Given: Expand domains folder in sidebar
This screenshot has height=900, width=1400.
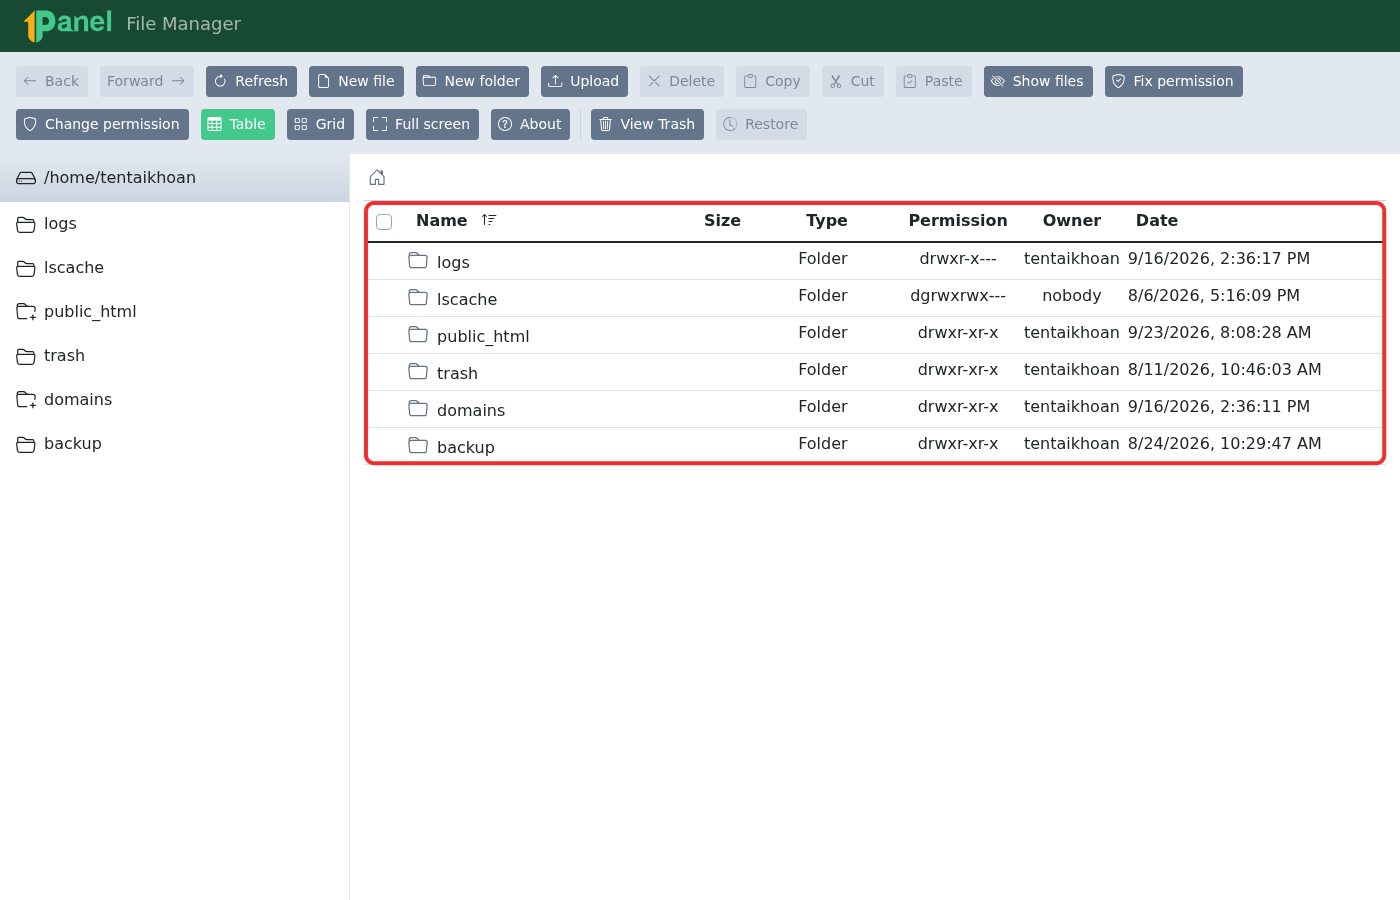Looking at the screenshot, I should click(x=175, y=400).
